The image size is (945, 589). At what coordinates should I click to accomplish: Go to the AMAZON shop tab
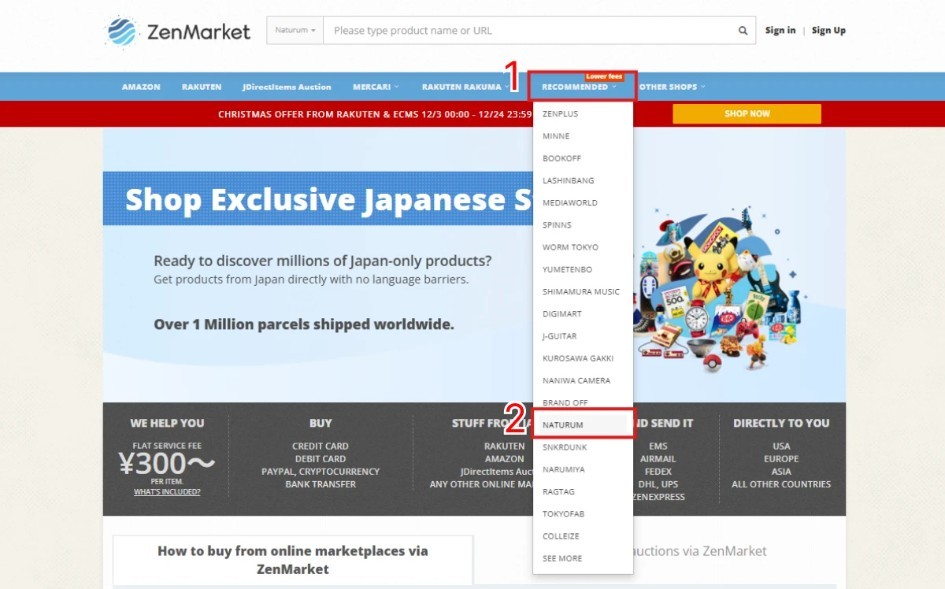coord(141,87)
